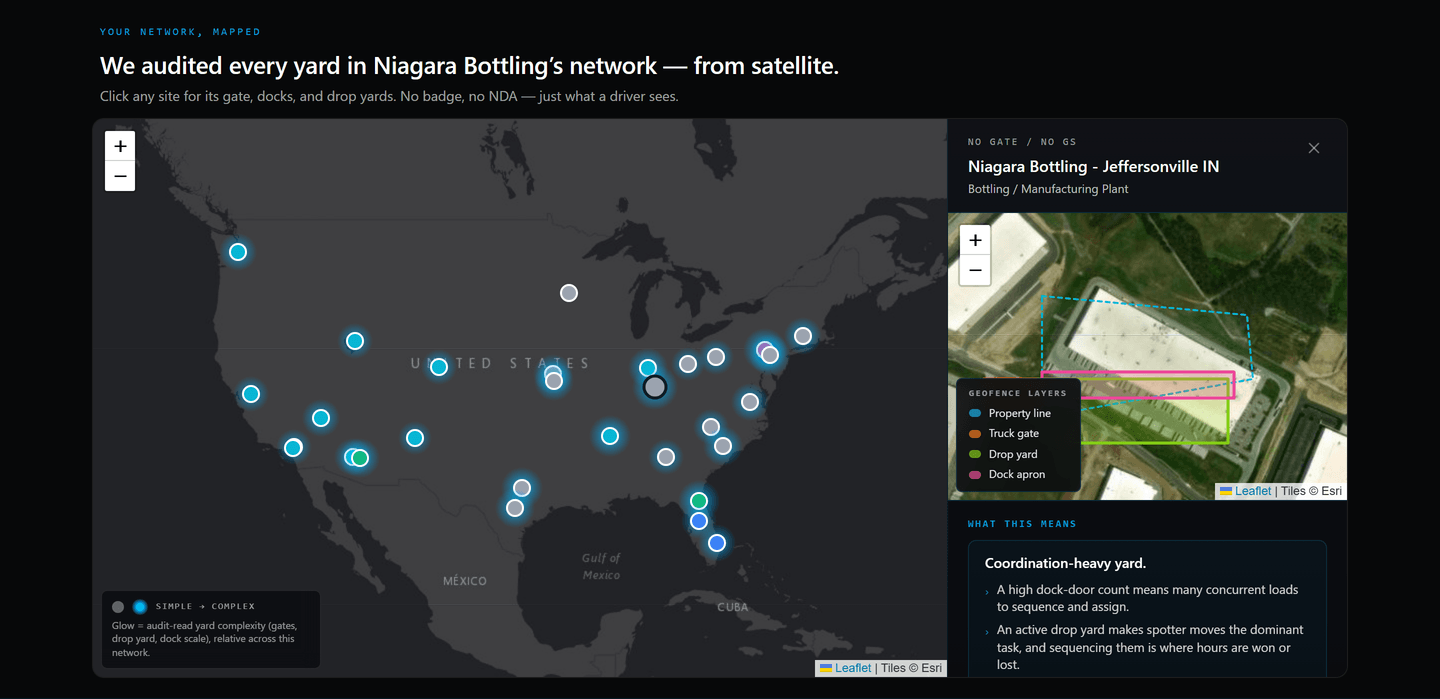Viewport: 1440px width, 699px height.
Task: Select the gray marker in Missouri
Action: [554, 381]
